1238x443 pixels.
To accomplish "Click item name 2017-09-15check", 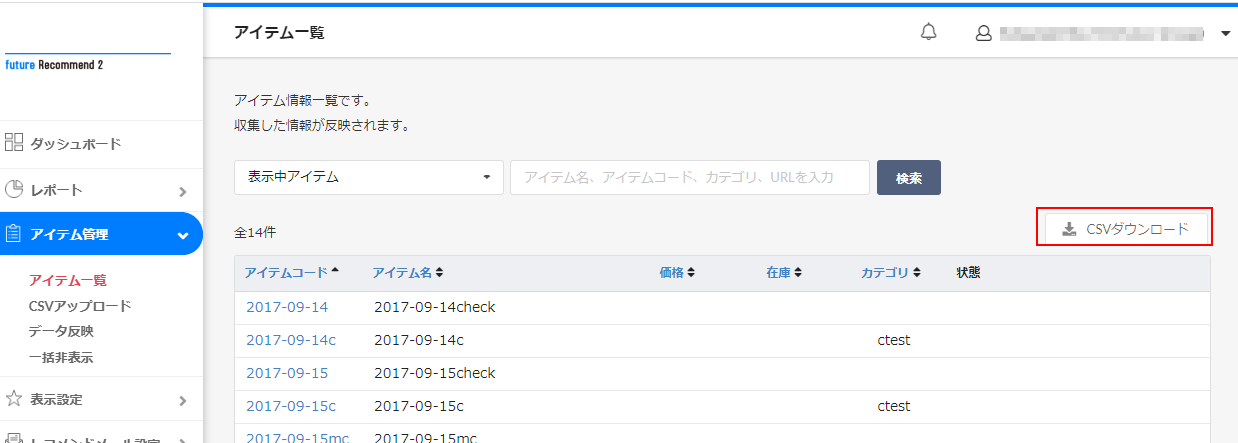I will click(x=435, y=373).
